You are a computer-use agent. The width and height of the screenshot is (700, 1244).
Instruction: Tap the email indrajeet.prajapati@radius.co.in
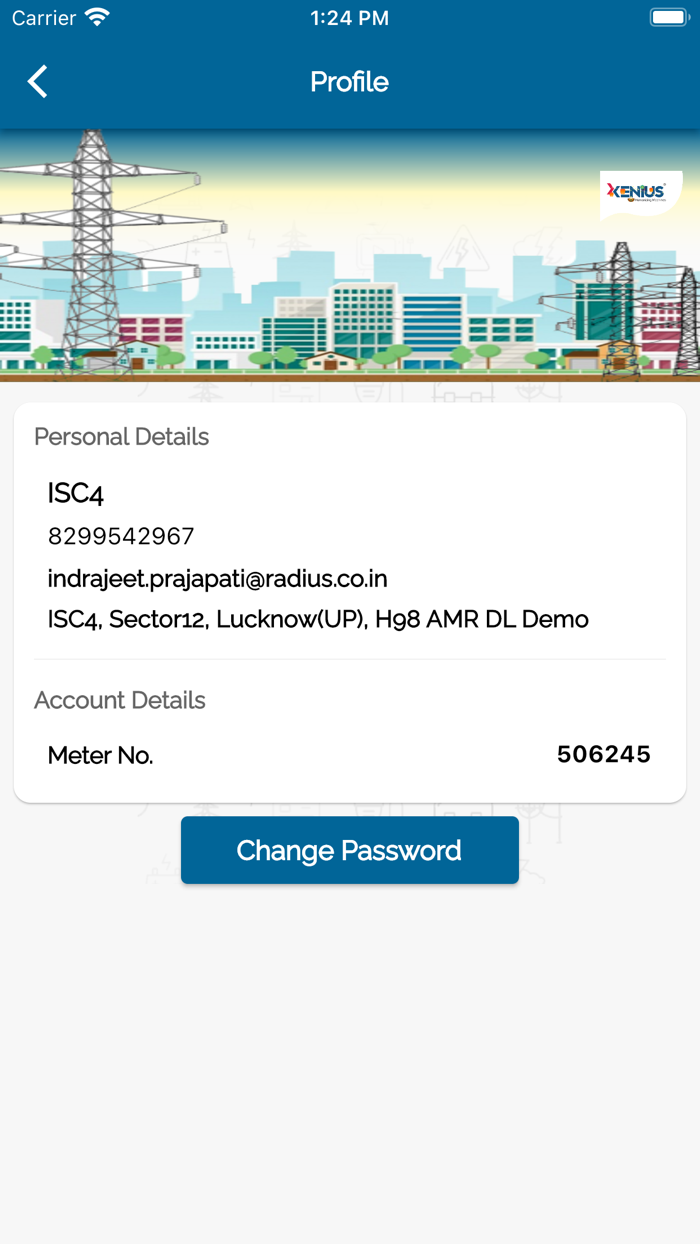tap(217, 578)
